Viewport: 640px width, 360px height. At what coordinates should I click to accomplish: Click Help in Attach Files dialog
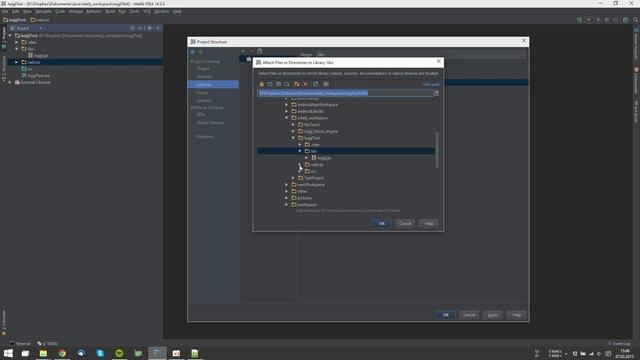pos(429,224)
